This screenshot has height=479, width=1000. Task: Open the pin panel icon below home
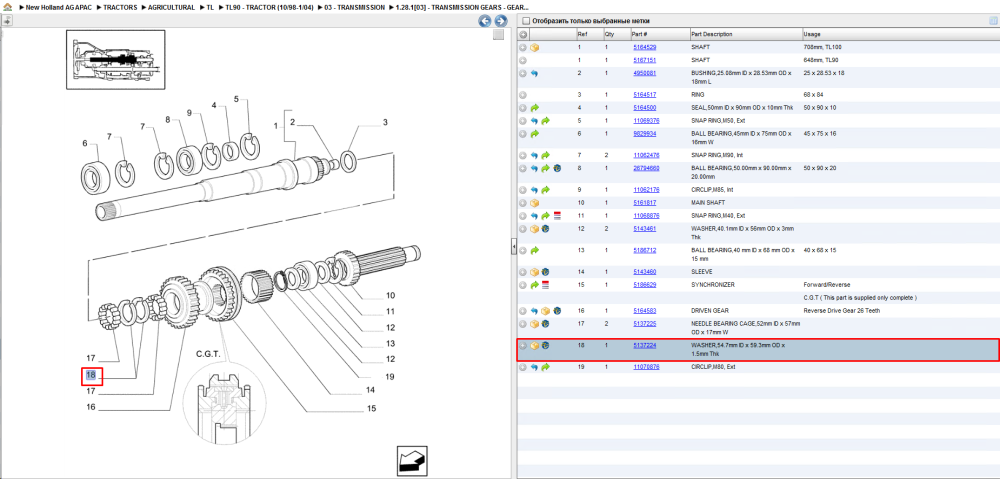pos(7,20)
